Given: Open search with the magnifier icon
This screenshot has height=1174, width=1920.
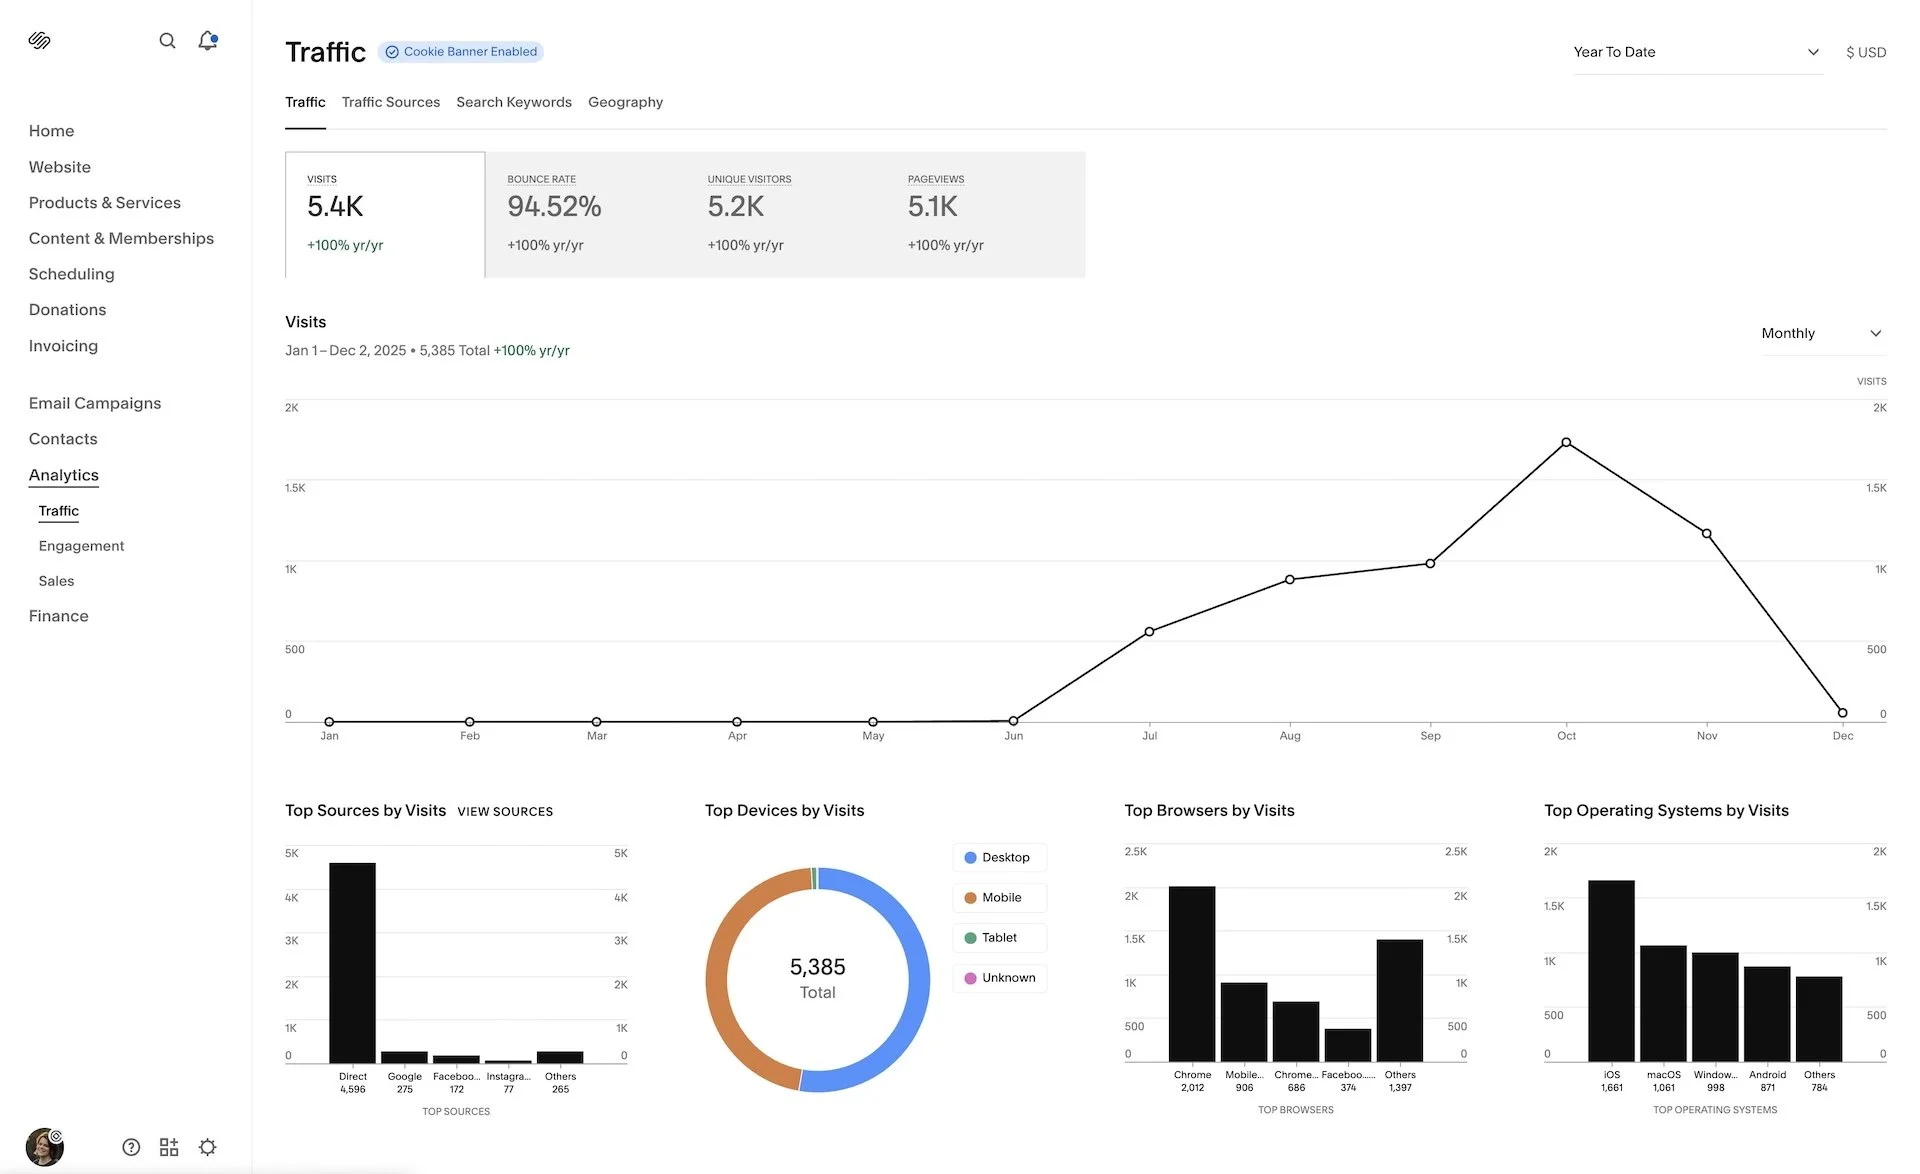Looking at the screenshot, I should [x=167, y=40].
